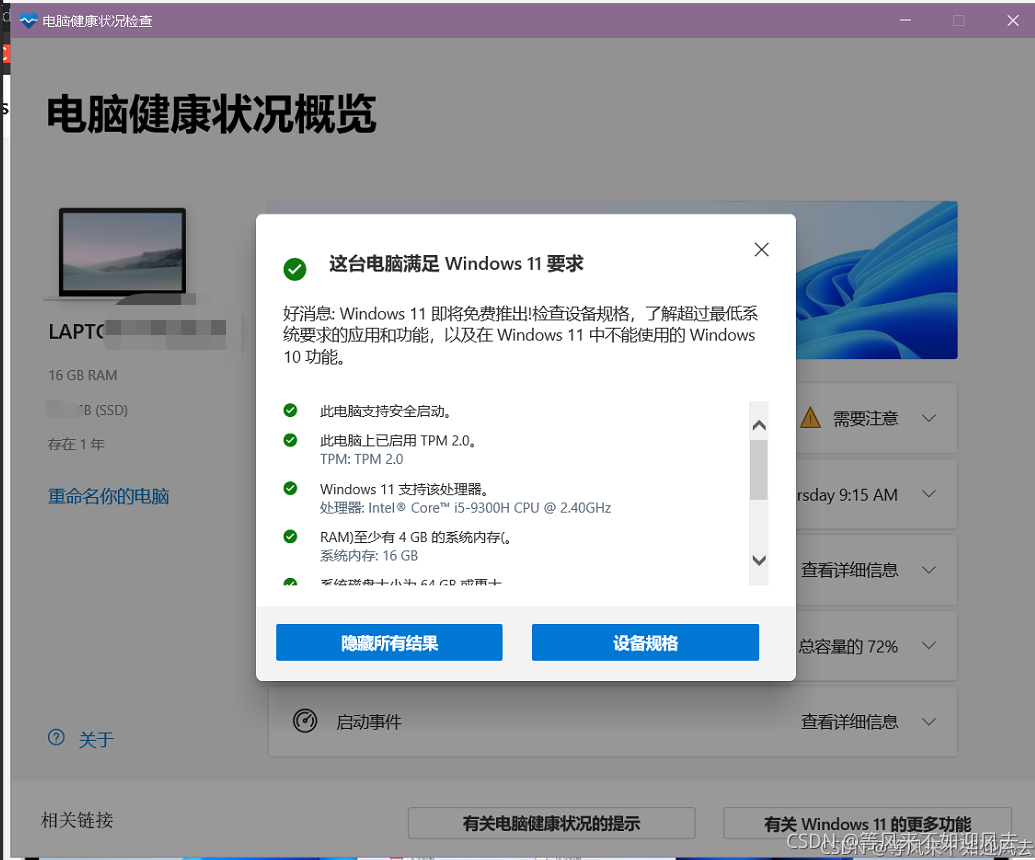
Task: Click the 16 GB RAM text under laptop
Action: click(x=83, y=375)
